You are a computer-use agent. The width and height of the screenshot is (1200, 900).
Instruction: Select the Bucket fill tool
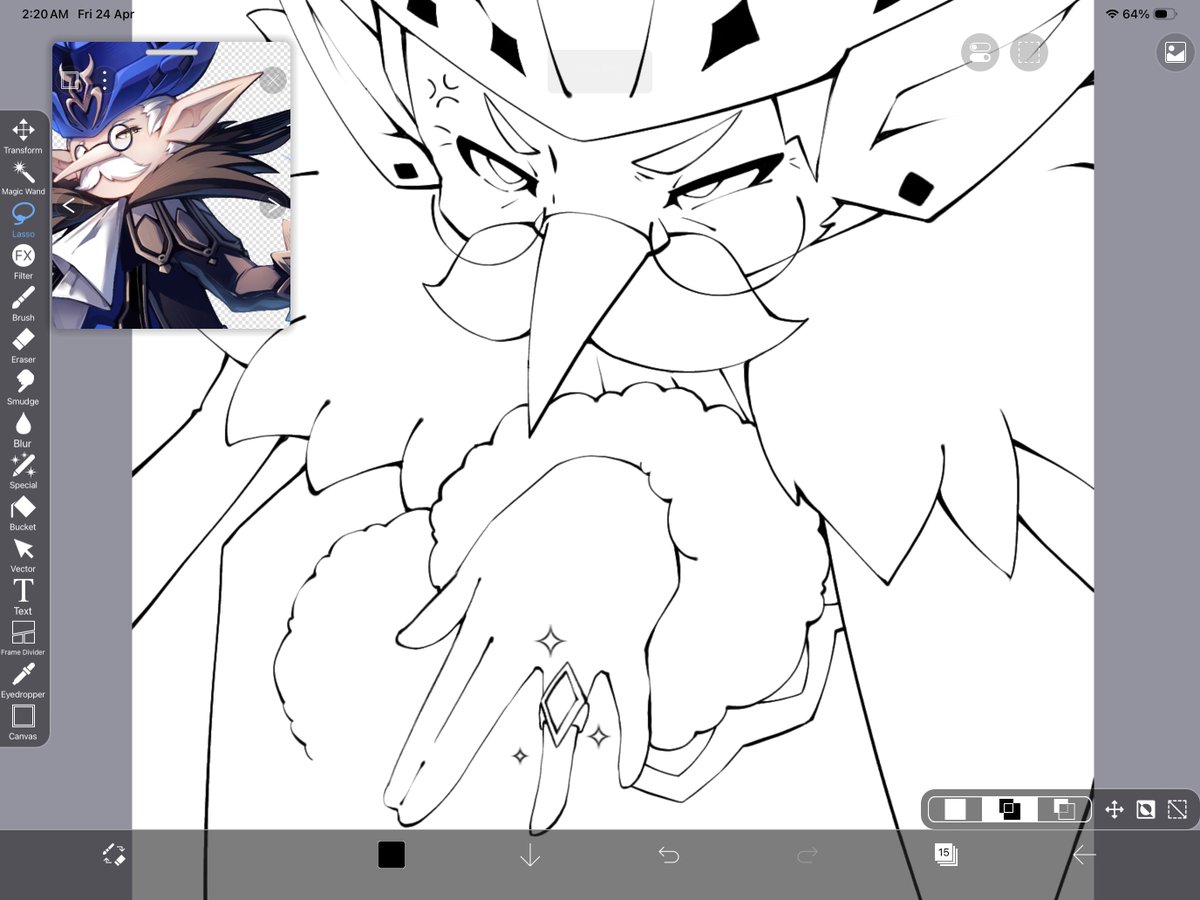click(x=23, y=514)
